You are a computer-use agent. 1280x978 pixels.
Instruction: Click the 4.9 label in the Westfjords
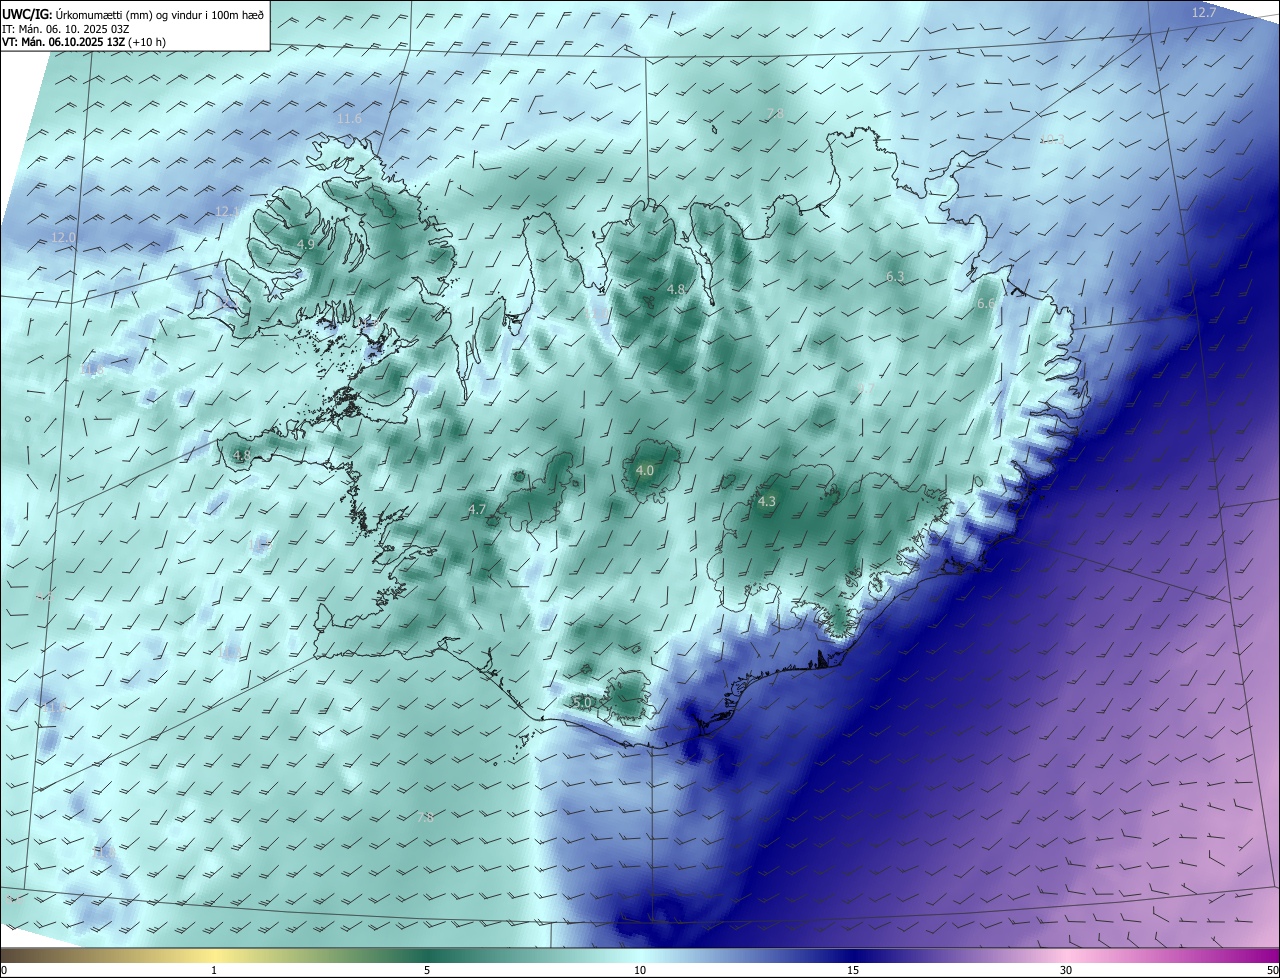(x=306, y=244)
